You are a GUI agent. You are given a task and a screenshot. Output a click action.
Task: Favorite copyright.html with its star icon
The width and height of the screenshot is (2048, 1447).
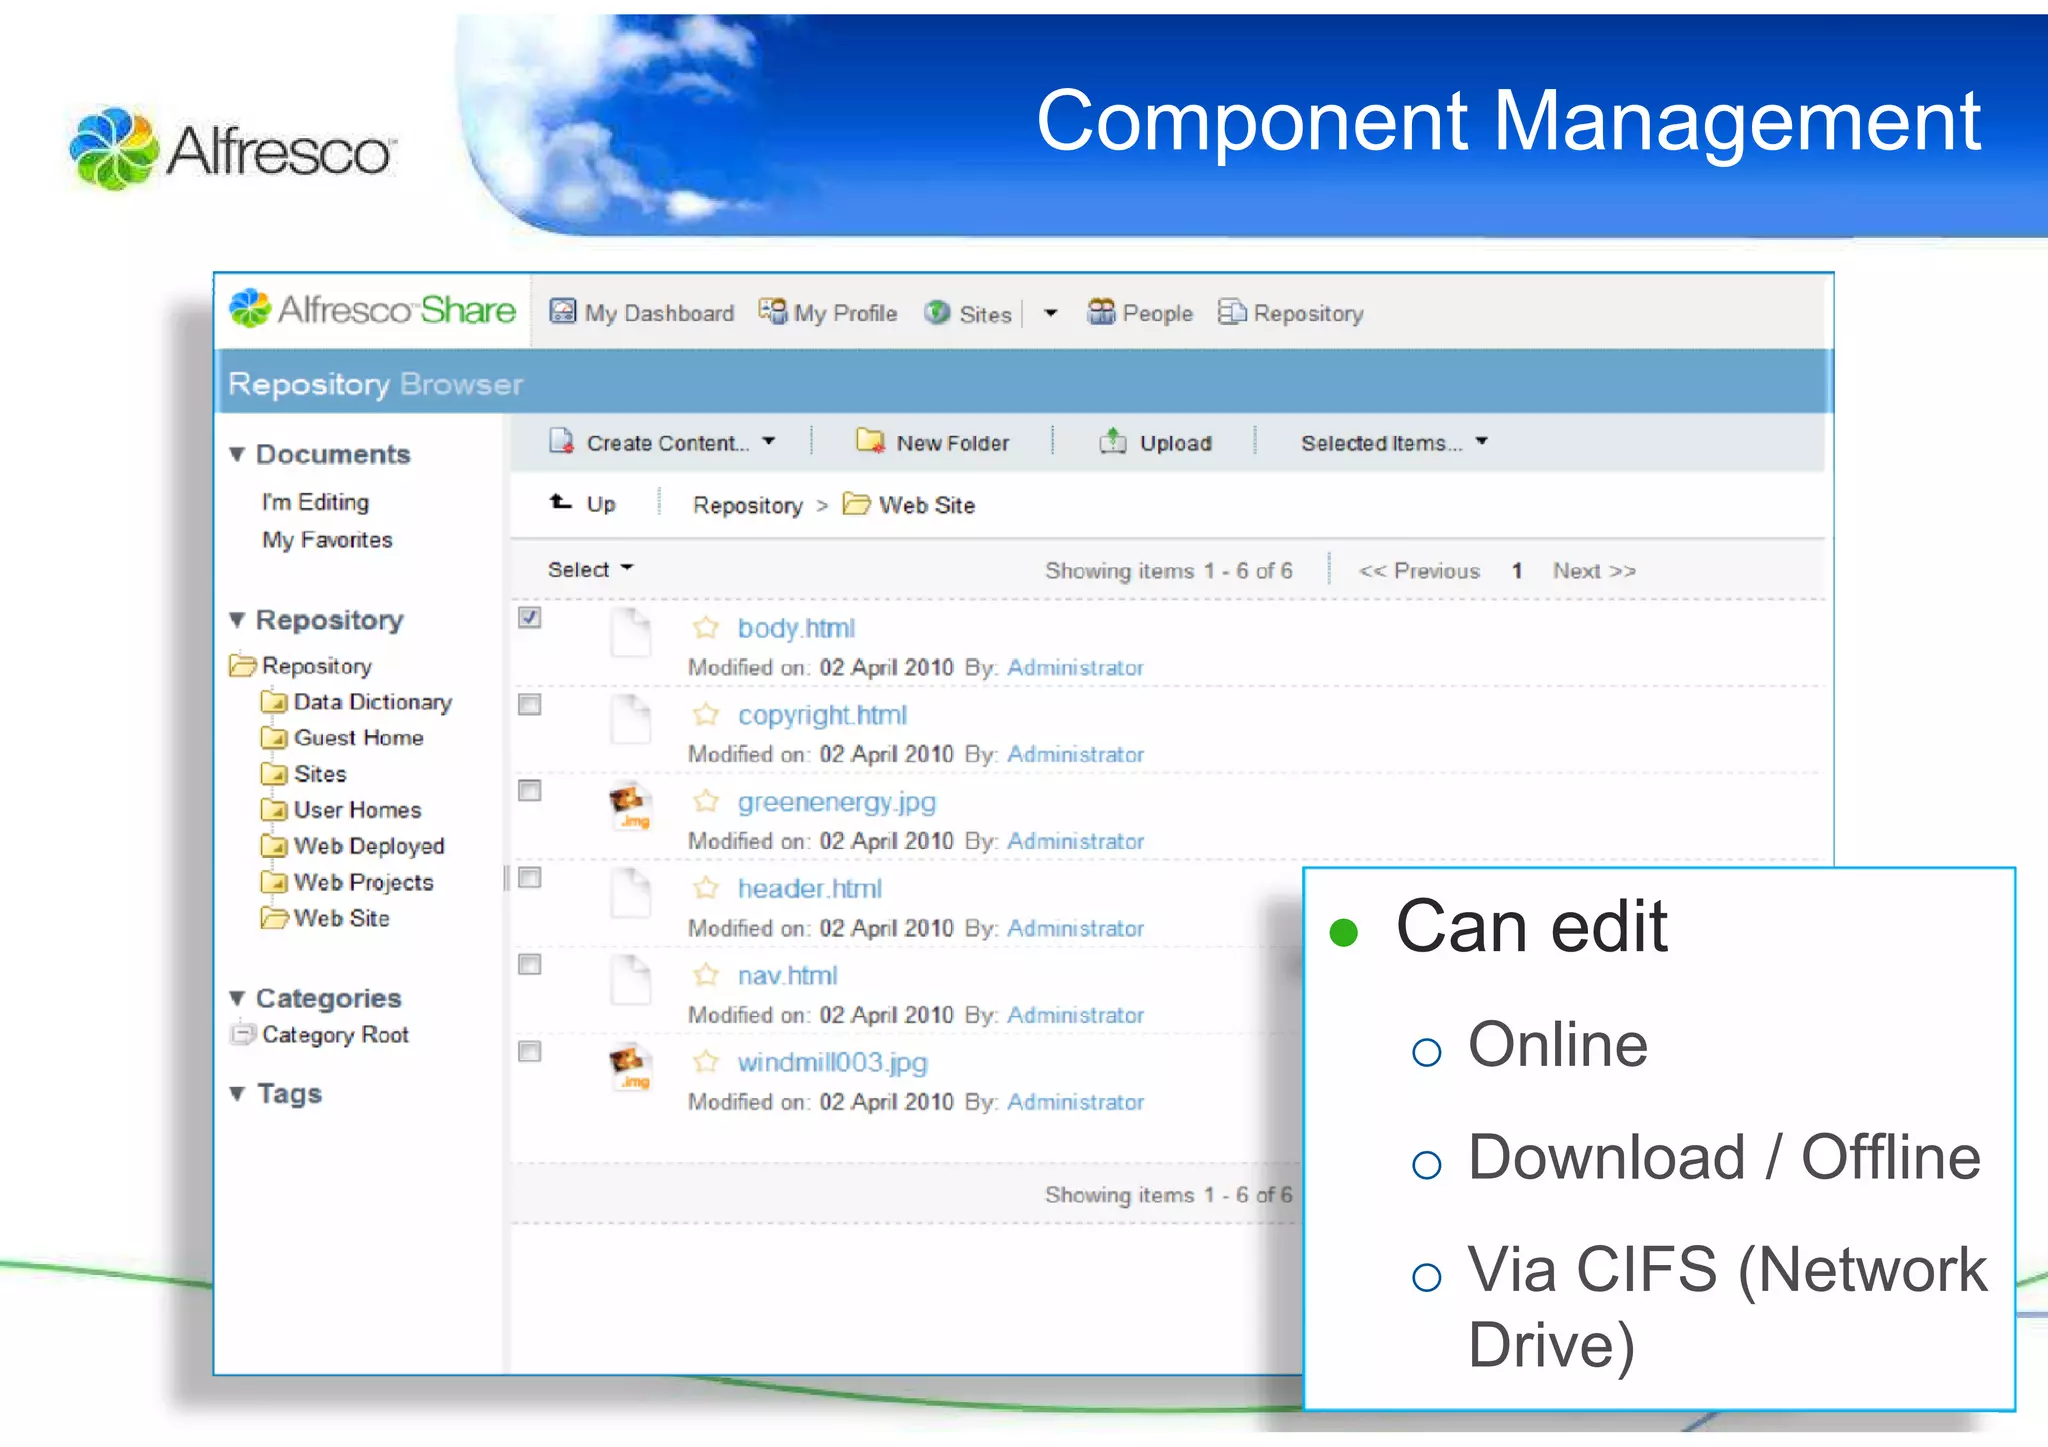click(x=706, y=715)
